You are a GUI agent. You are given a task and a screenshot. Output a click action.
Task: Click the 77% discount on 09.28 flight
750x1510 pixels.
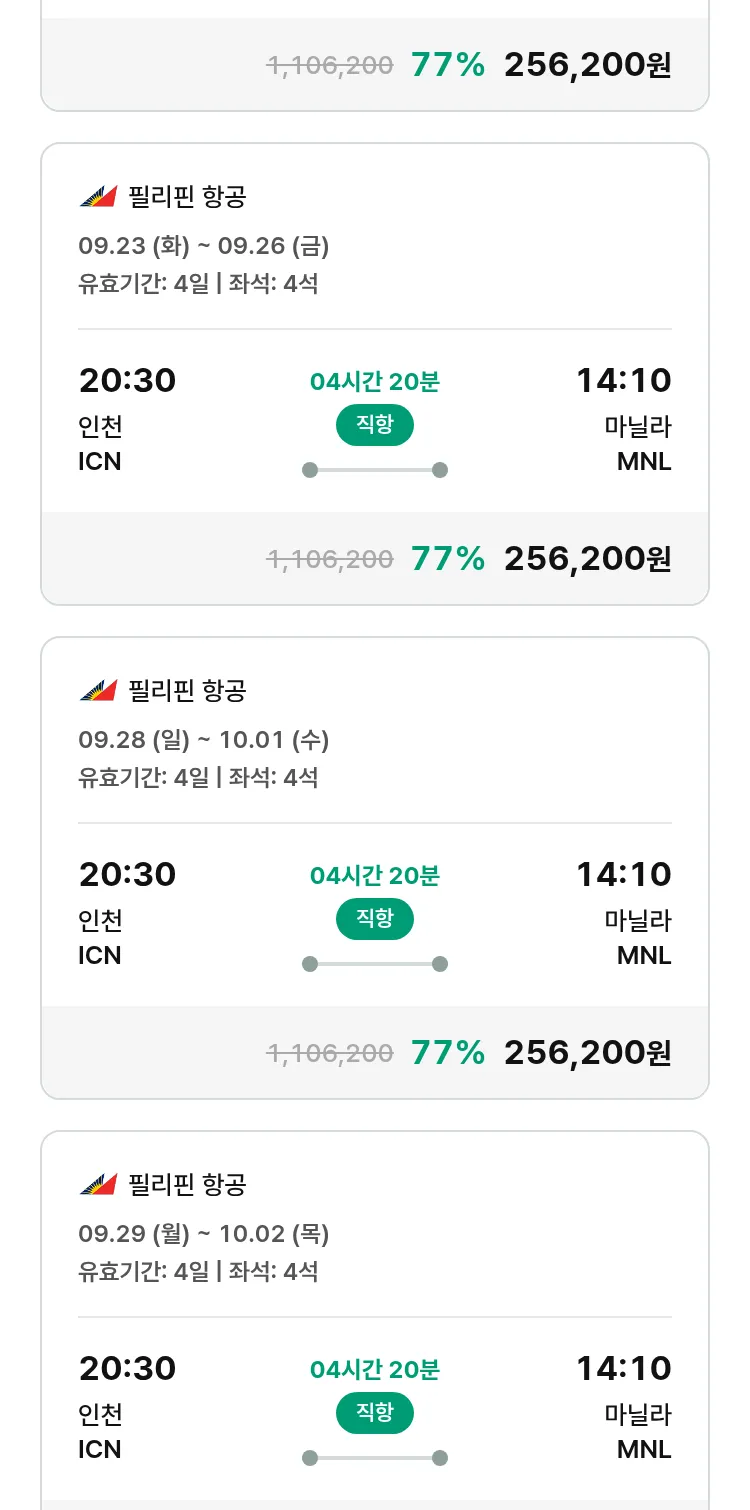447,1053
